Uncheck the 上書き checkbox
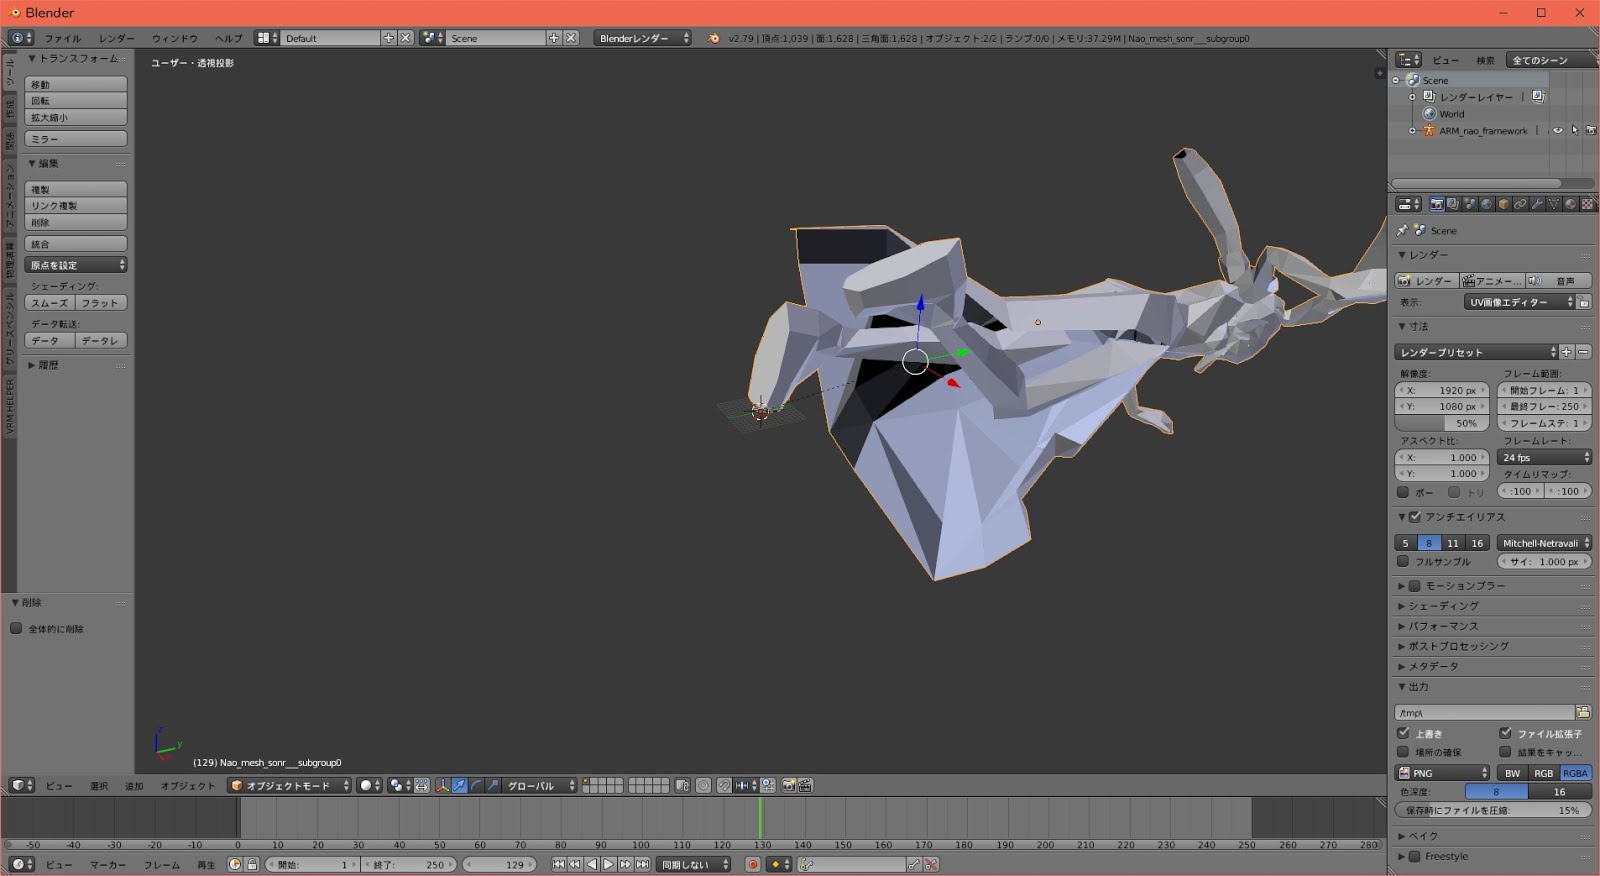 (1403, 734)
